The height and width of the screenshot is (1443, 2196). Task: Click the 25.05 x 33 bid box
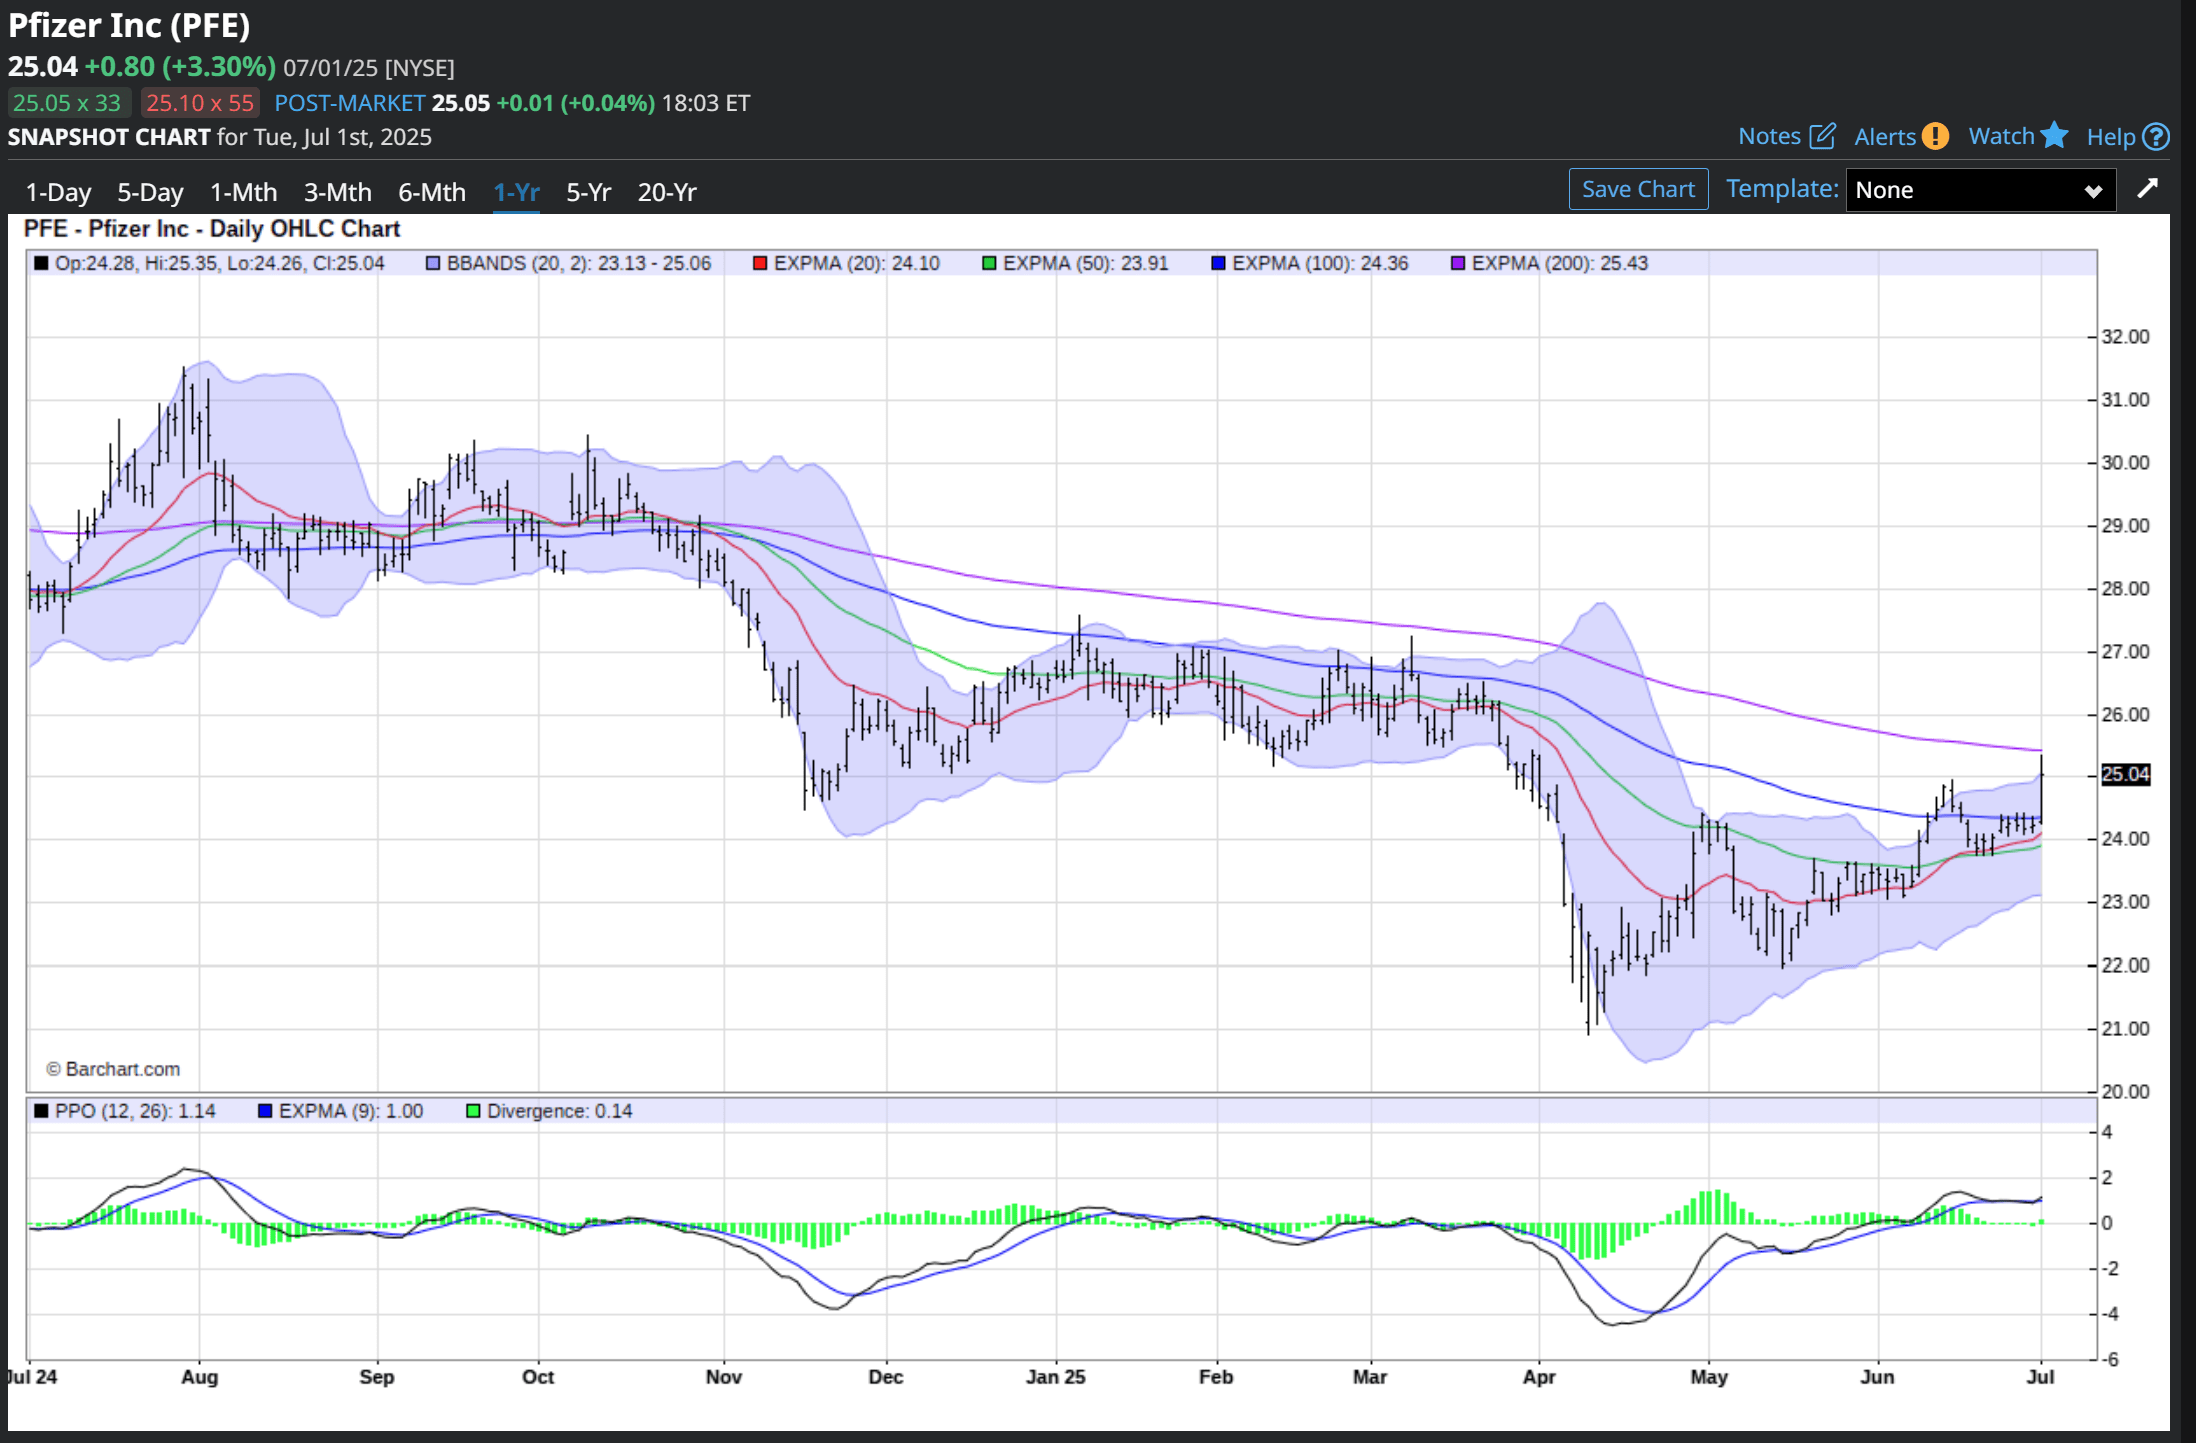[67, 103]
